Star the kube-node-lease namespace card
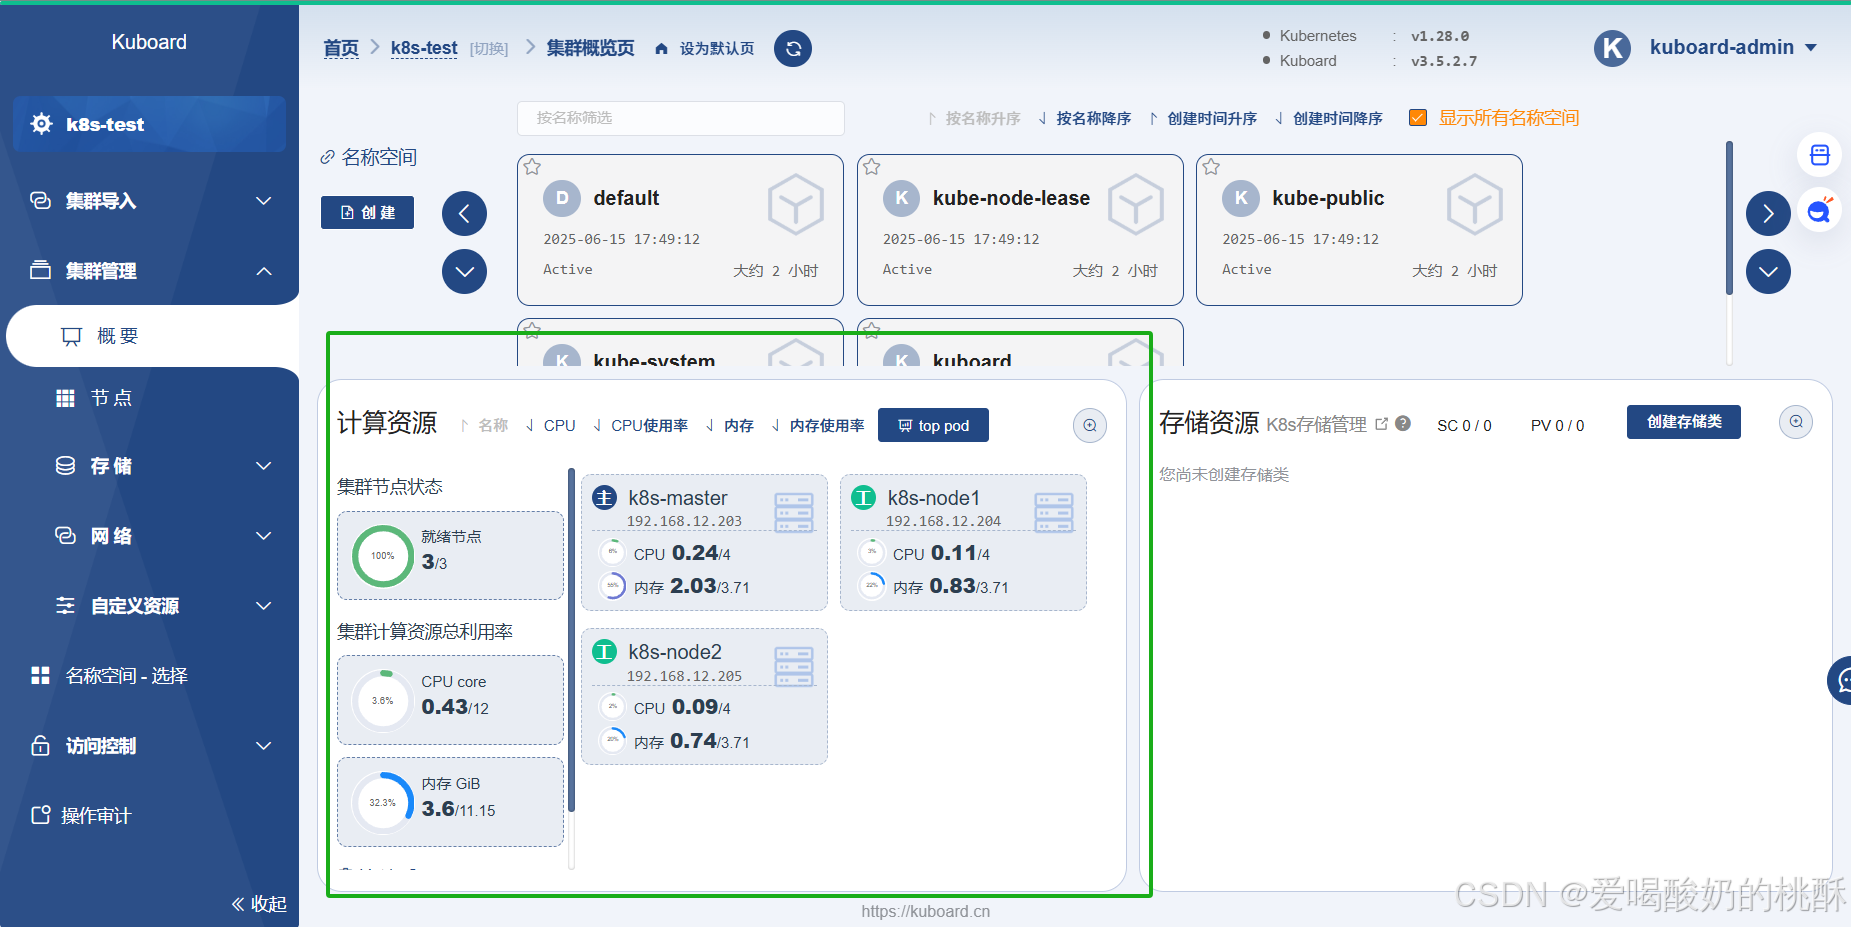 click(872, 167)
